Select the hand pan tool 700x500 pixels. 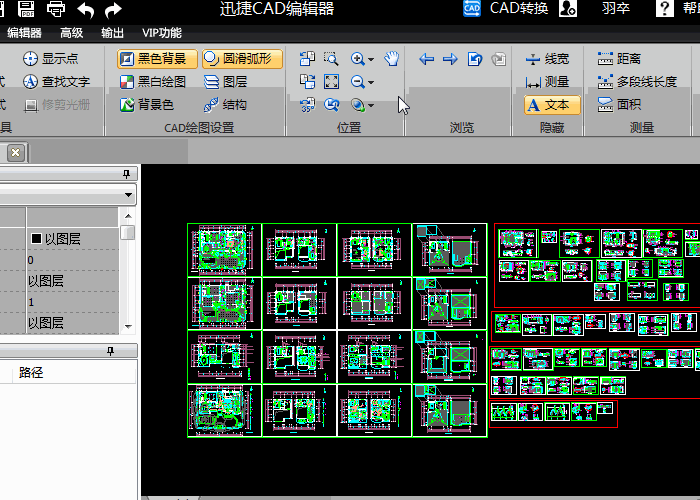coord(392,58)
